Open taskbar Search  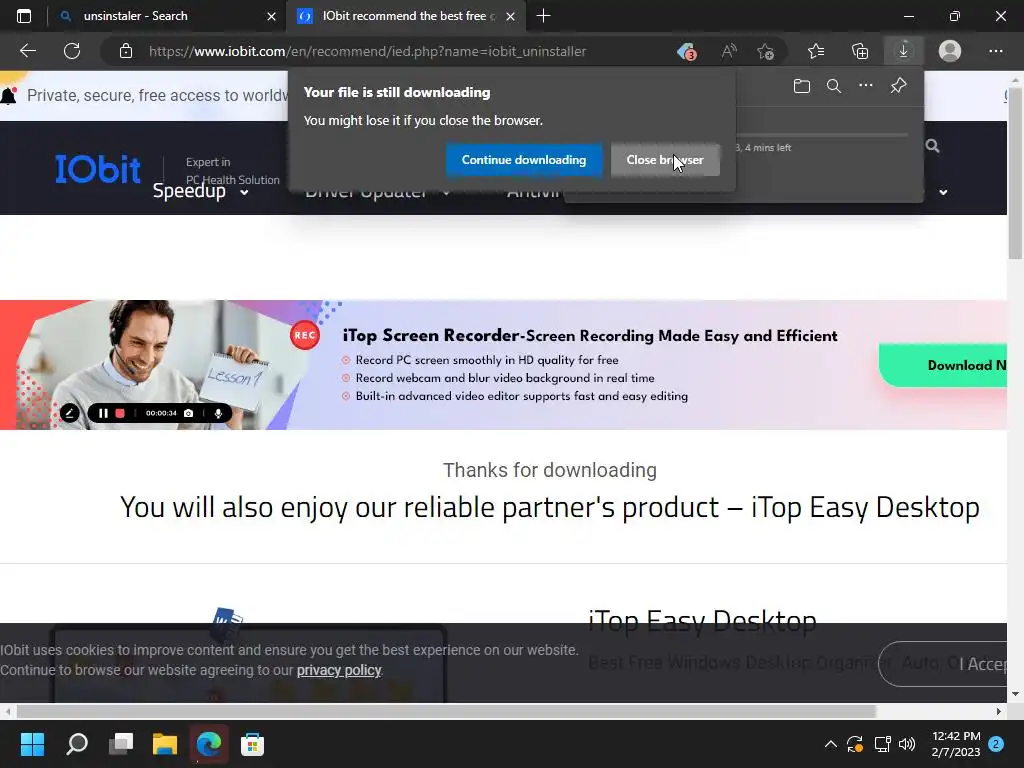(77, 744)
